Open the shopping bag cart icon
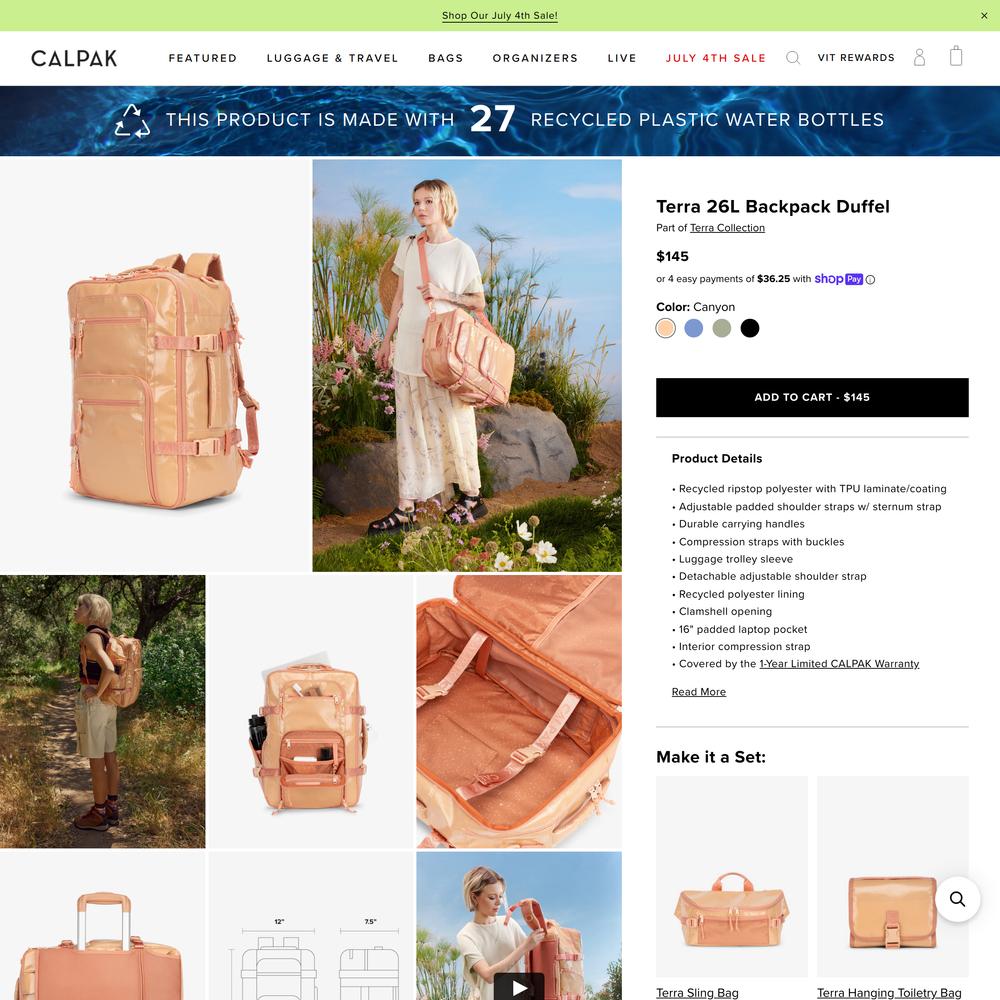 pos(955,56)
